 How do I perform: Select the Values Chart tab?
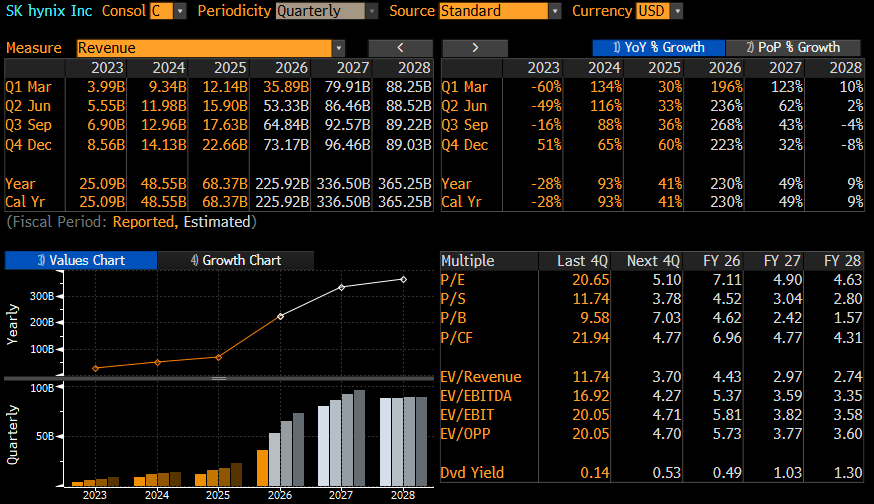coord(81,260)
